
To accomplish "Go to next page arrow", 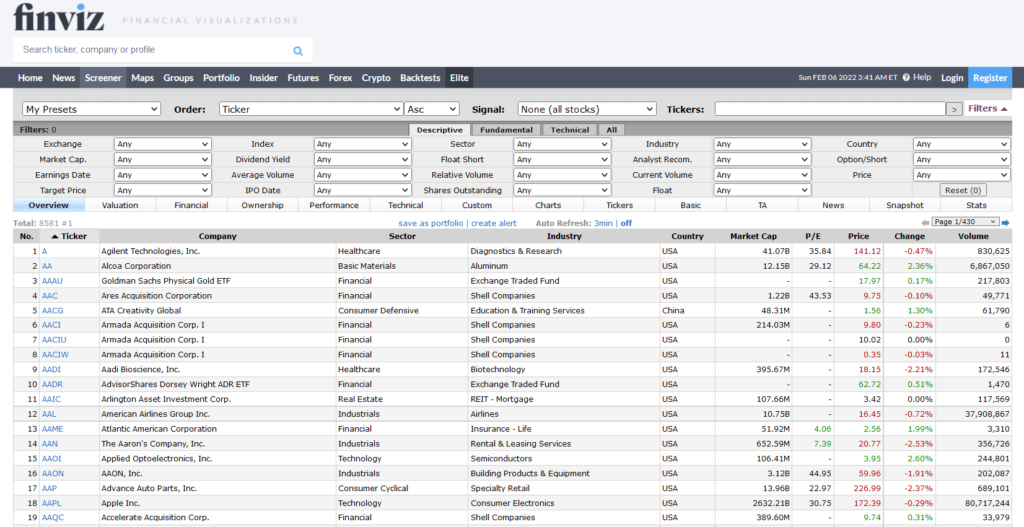I will point(1006,222).
